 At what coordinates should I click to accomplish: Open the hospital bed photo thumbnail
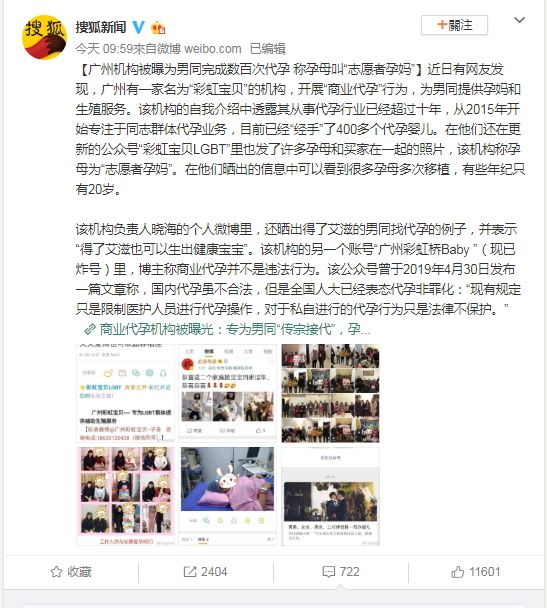[x=228, y=496]
